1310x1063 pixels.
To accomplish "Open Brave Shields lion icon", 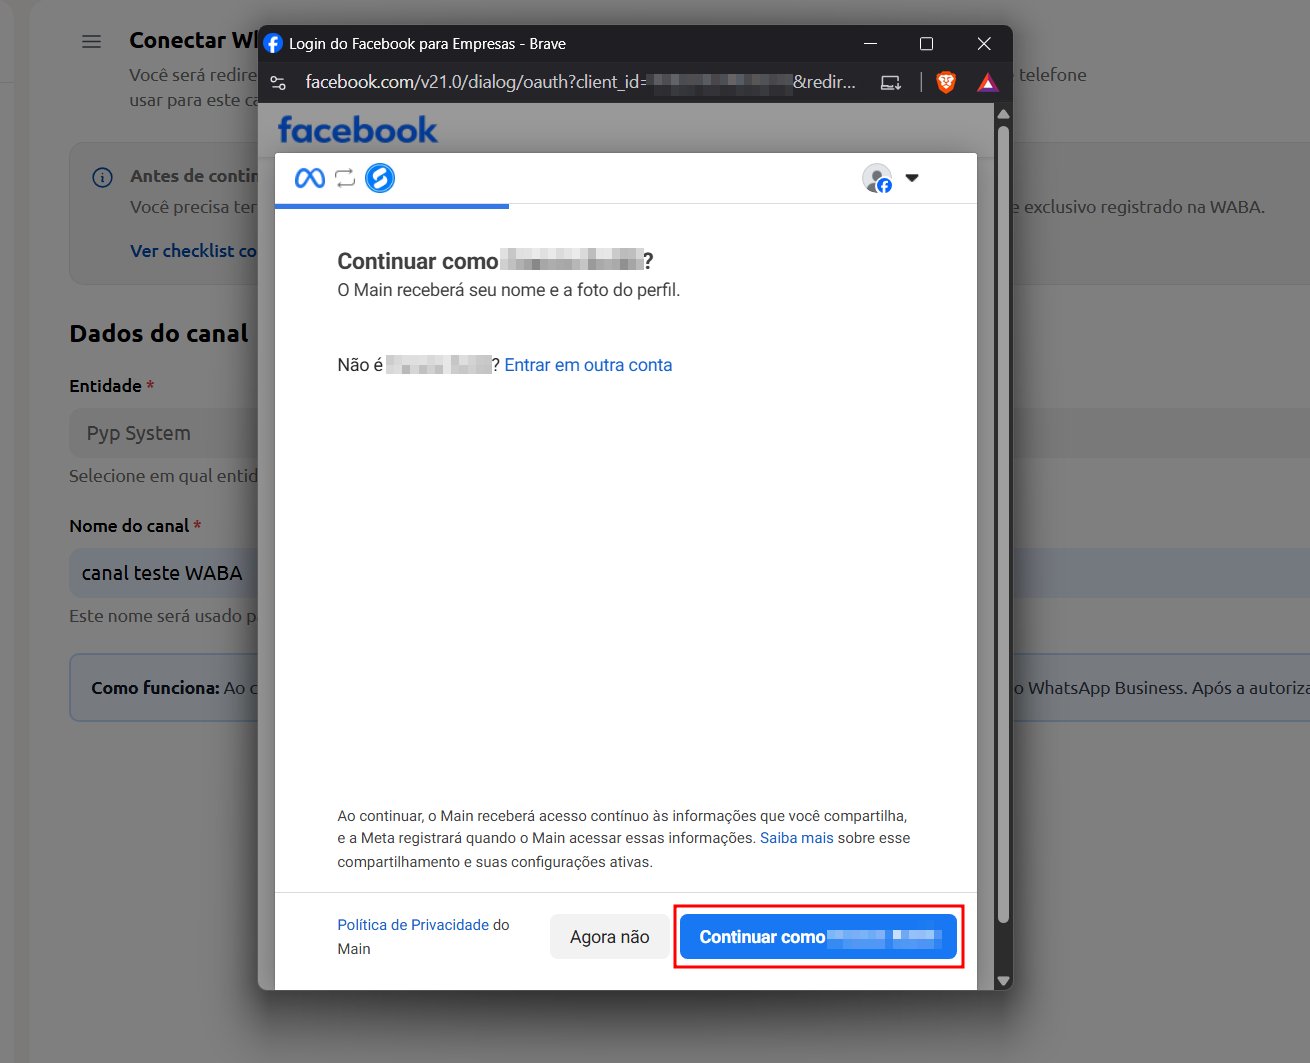I will [946, 82].
